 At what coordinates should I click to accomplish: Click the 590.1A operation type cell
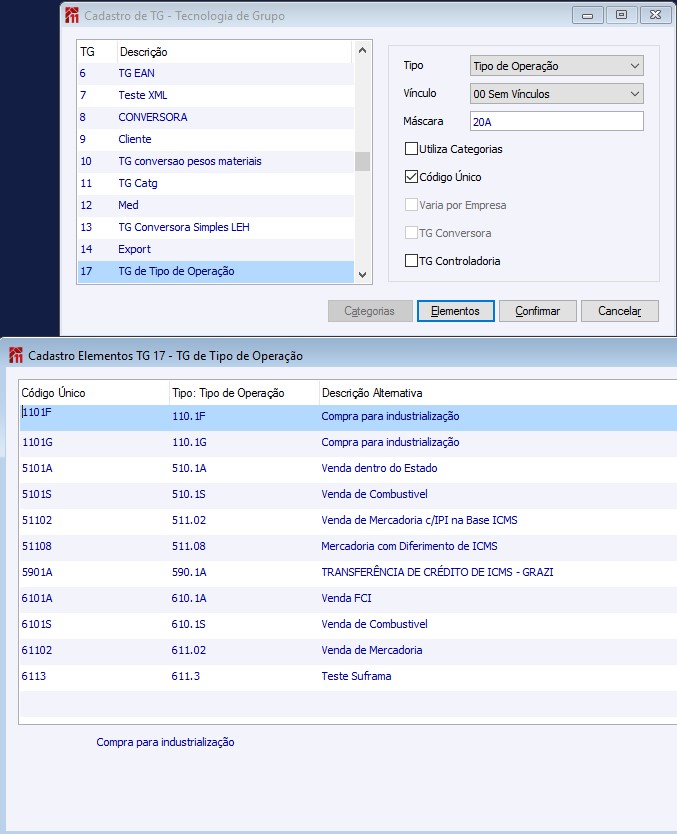tap(244, 572)
